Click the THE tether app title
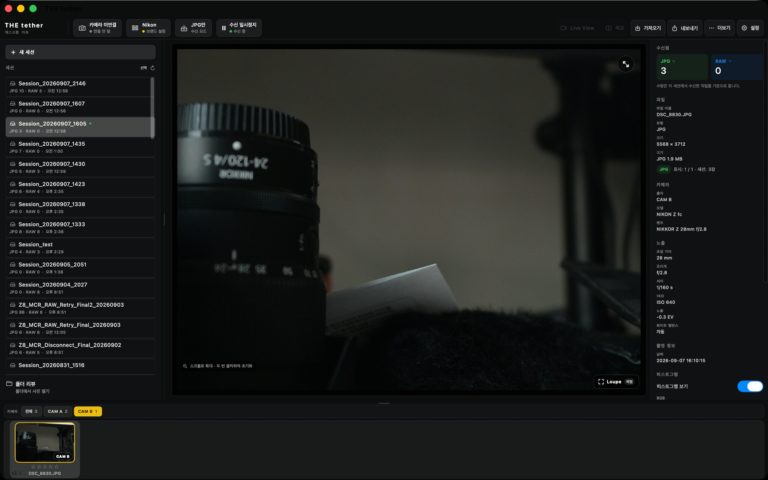This screenshot has height=480, width=768. [x=24, y=25]
